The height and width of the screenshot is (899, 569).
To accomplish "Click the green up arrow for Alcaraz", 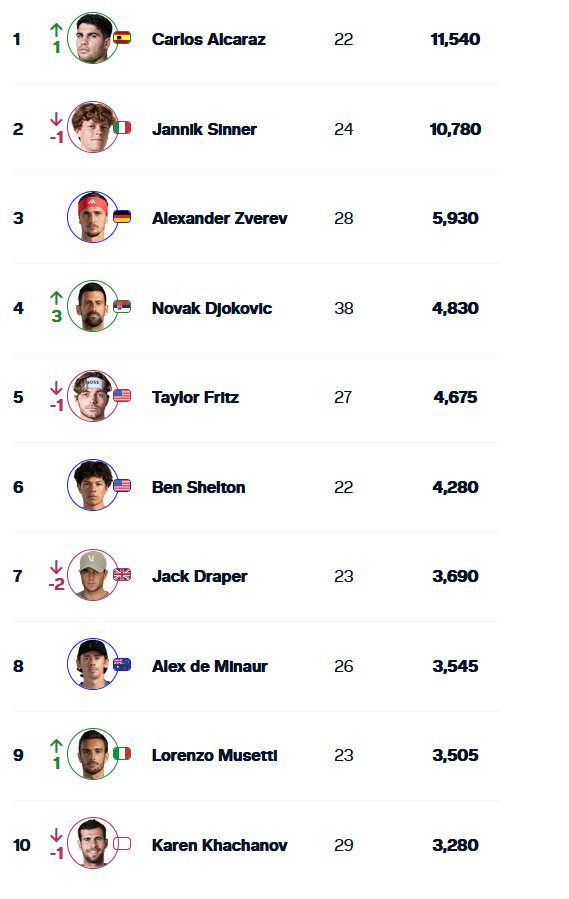I will pyautogui.click(x=56, y=30).
